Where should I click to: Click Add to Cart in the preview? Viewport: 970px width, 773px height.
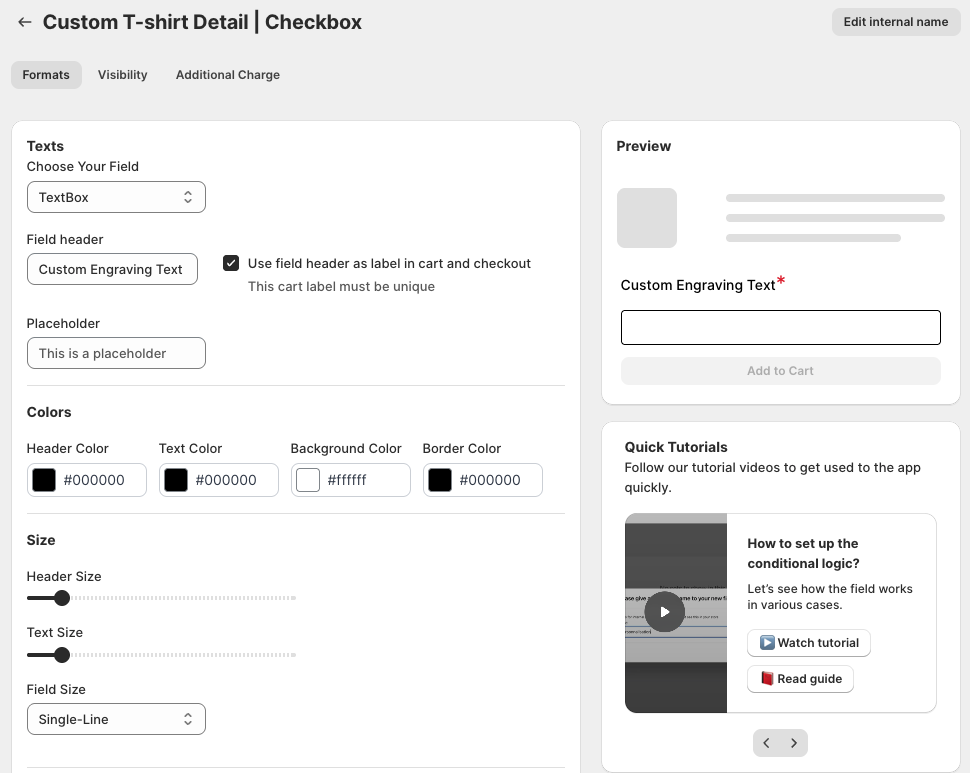point(780,370)
